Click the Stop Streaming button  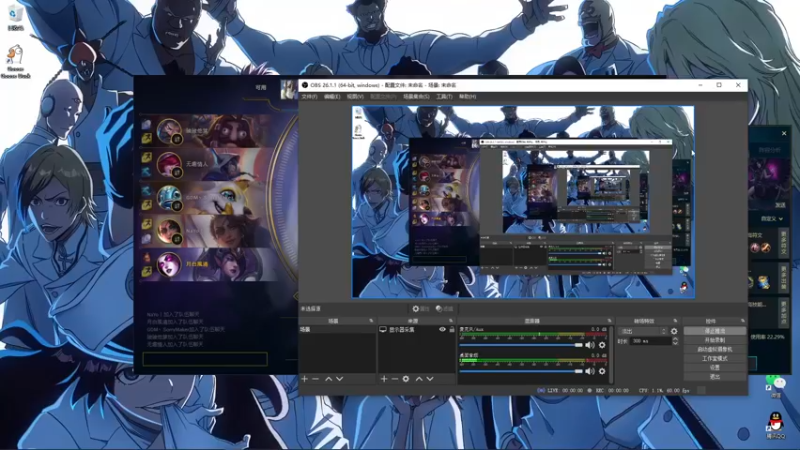[x=714, y=331]
